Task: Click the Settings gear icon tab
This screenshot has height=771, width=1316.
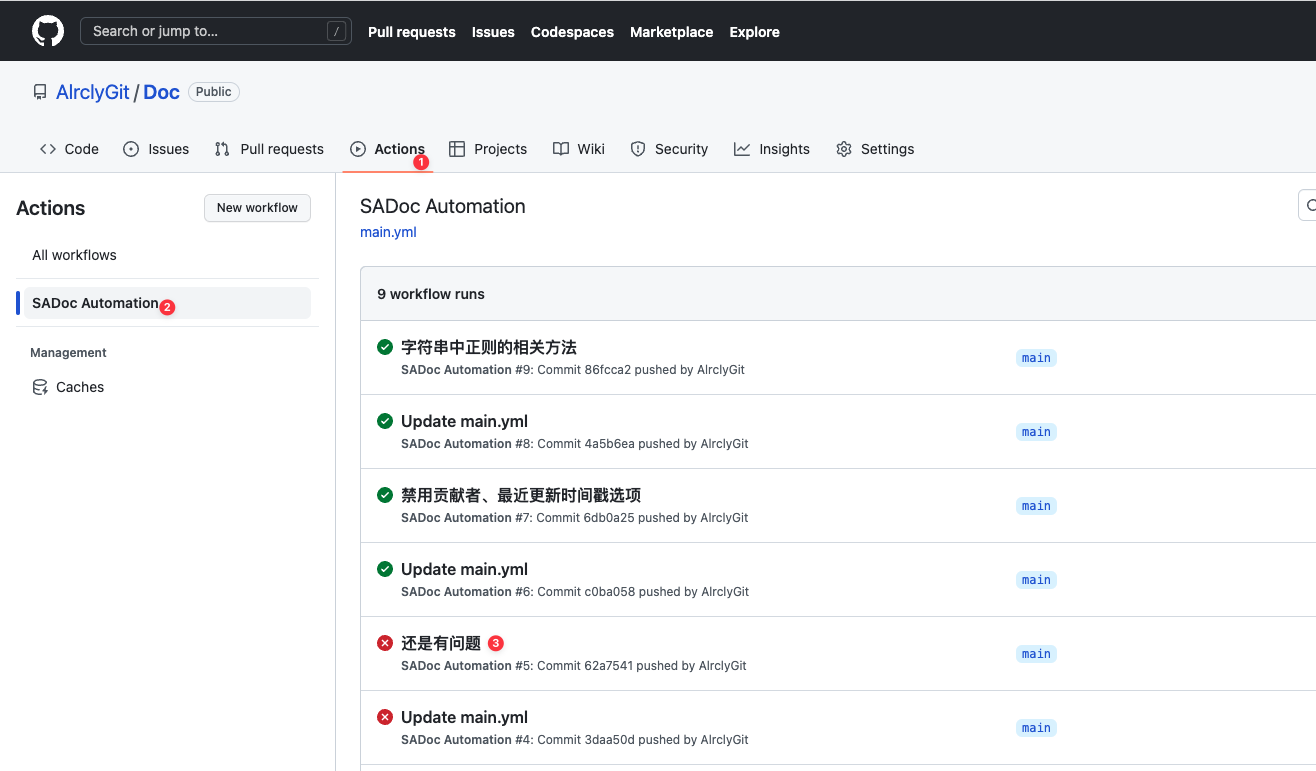Action: [844, 149]
